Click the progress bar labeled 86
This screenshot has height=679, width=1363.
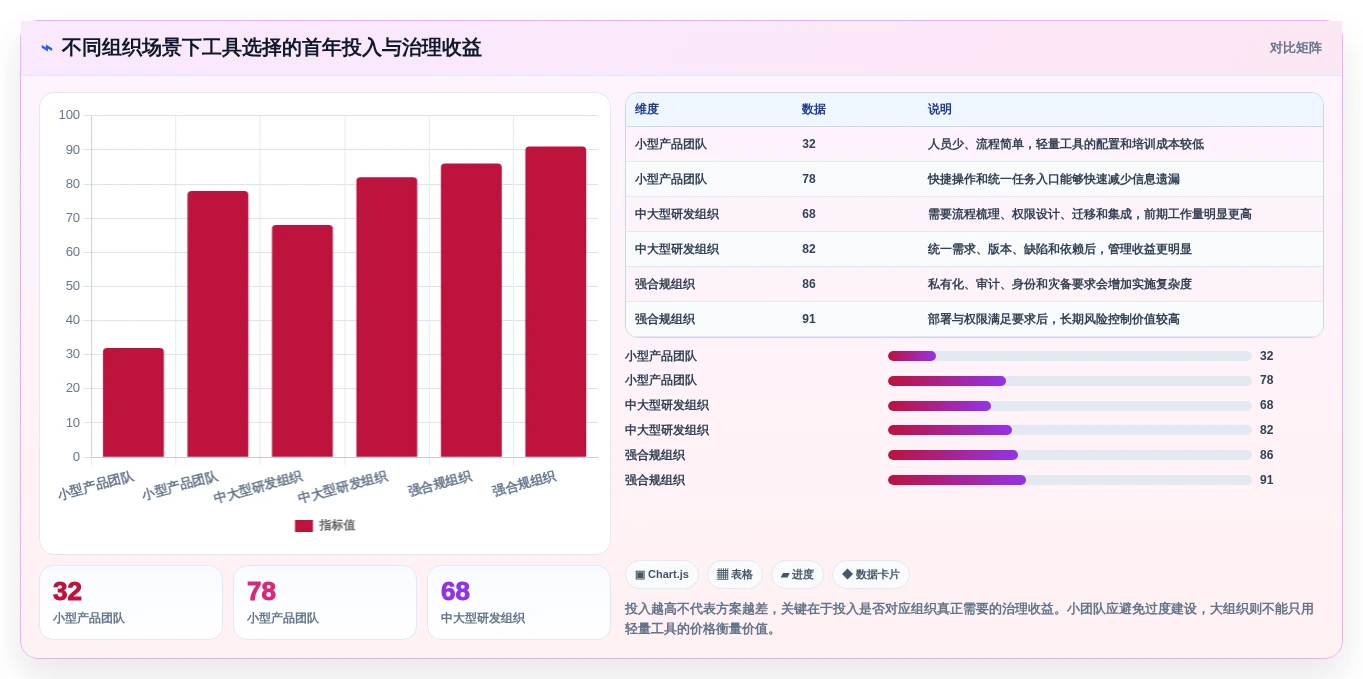click(1070, 455)
